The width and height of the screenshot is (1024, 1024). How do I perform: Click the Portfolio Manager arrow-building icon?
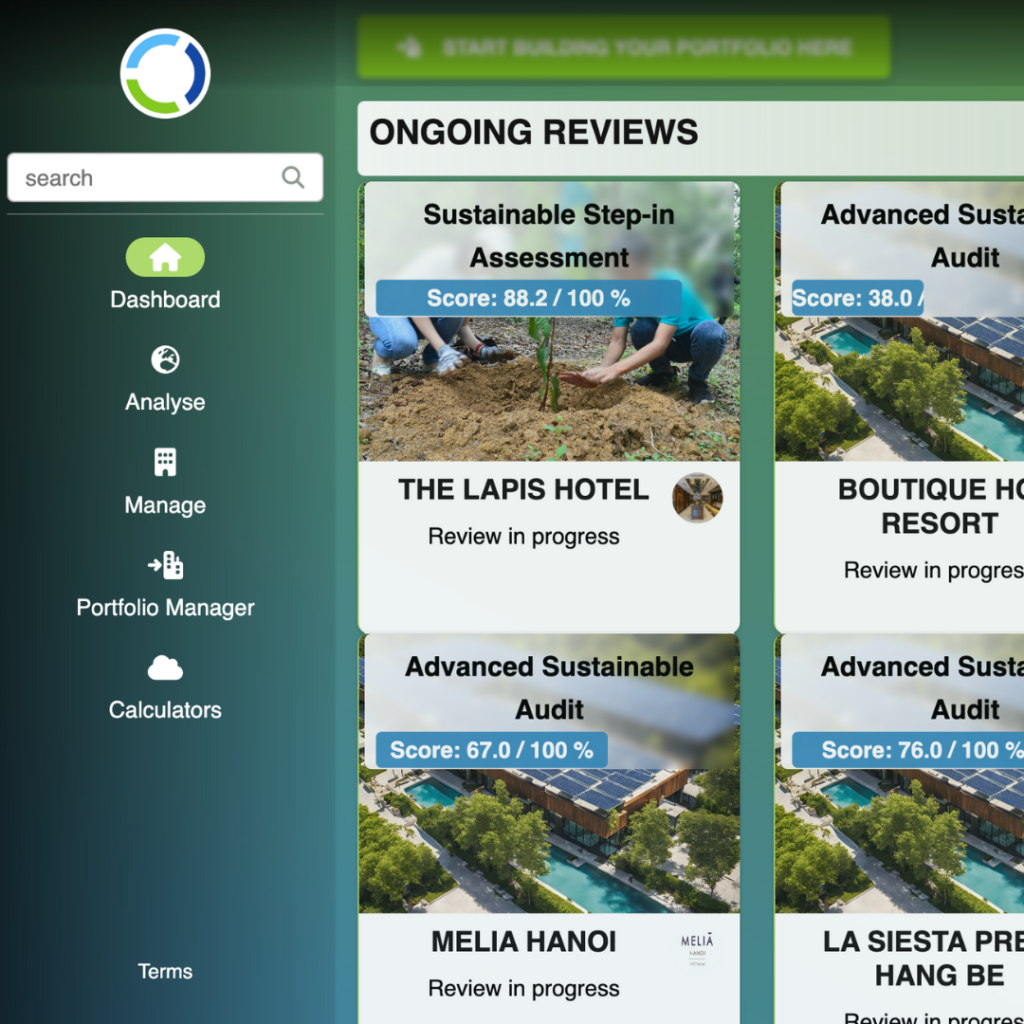(165, 565)
